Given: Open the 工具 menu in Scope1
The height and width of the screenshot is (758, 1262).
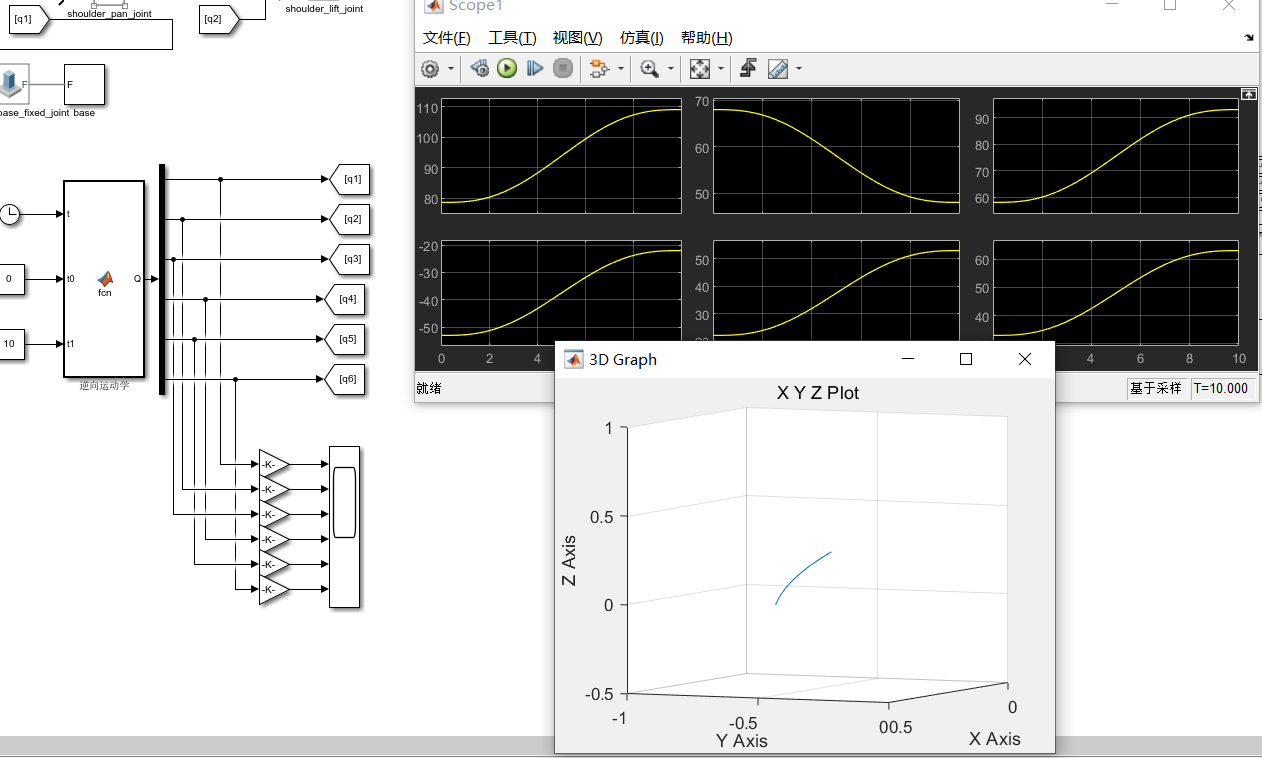Looking at the screenshot, I should [x=511, y=38].
